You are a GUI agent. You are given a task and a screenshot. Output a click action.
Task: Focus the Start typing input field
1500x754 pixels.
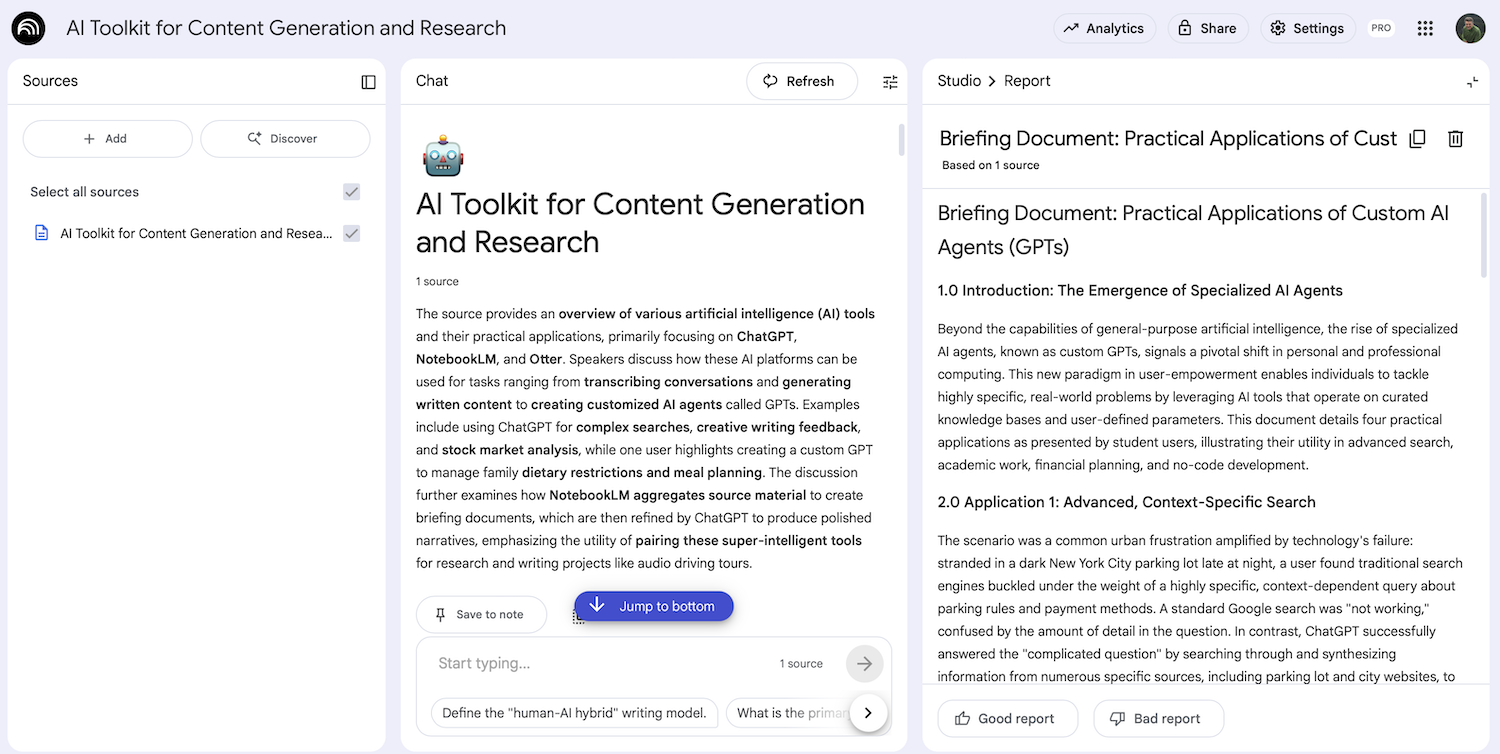pos(600,663)
